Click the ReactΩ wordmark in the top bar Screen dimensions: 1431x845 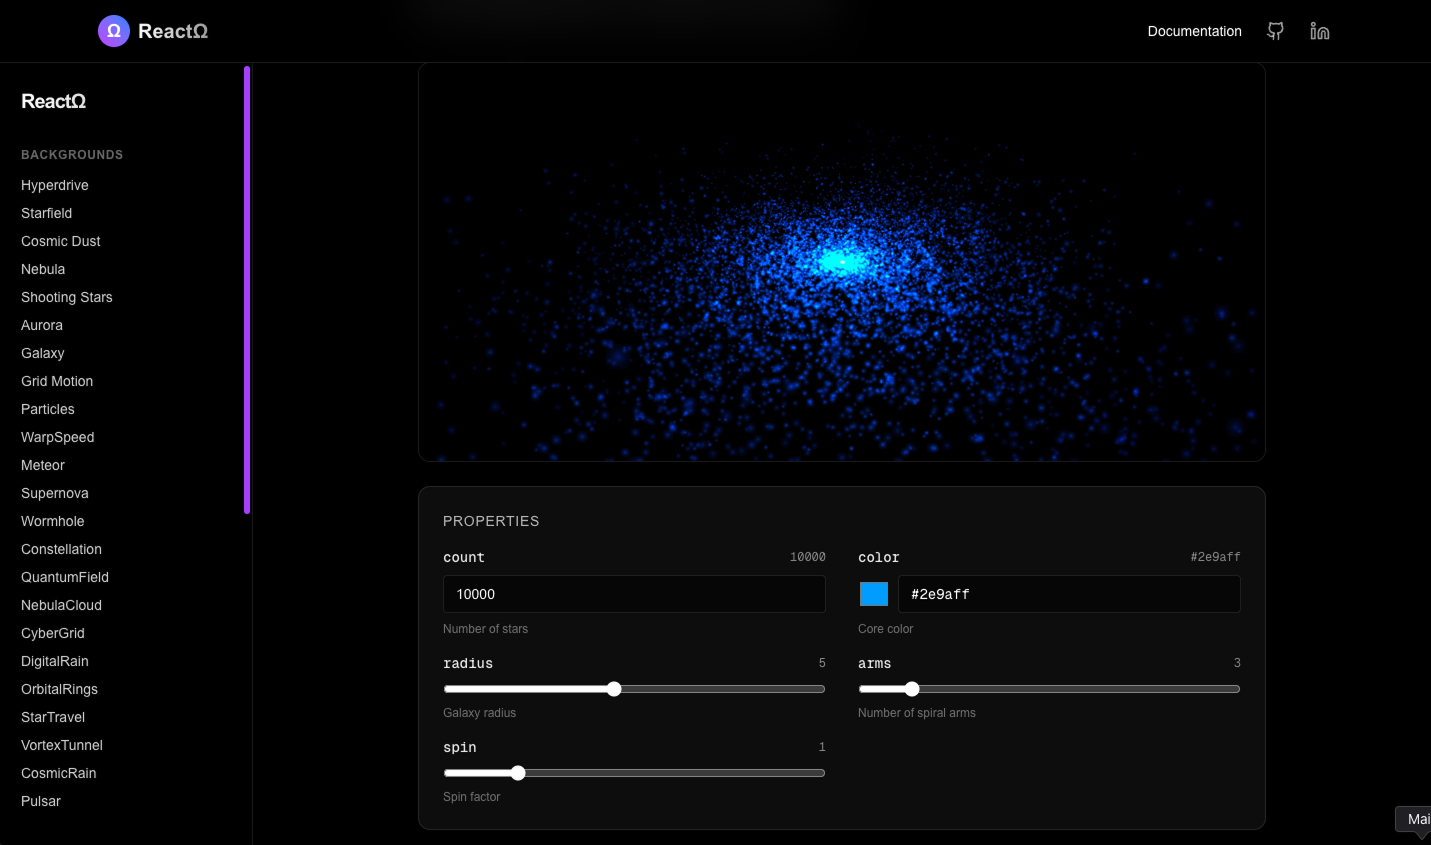tap(172, 31)
